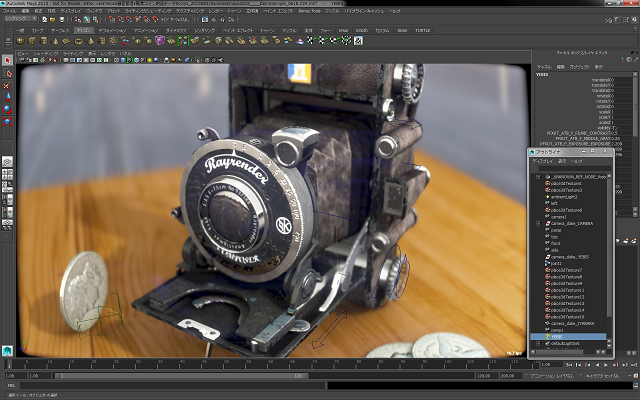
Task: Switch to four-view layout icon
Action: pyautogui.click(x=7, y=175)
